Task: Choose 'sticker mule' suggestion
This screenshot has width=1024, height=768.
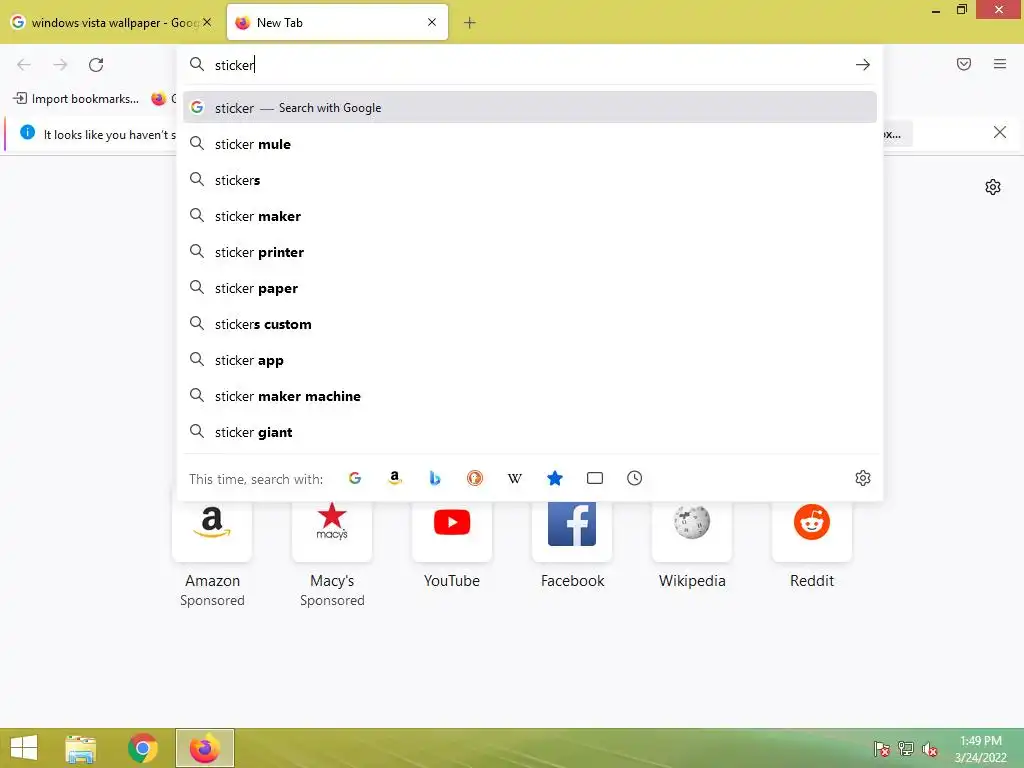Action: pos(530,144)
